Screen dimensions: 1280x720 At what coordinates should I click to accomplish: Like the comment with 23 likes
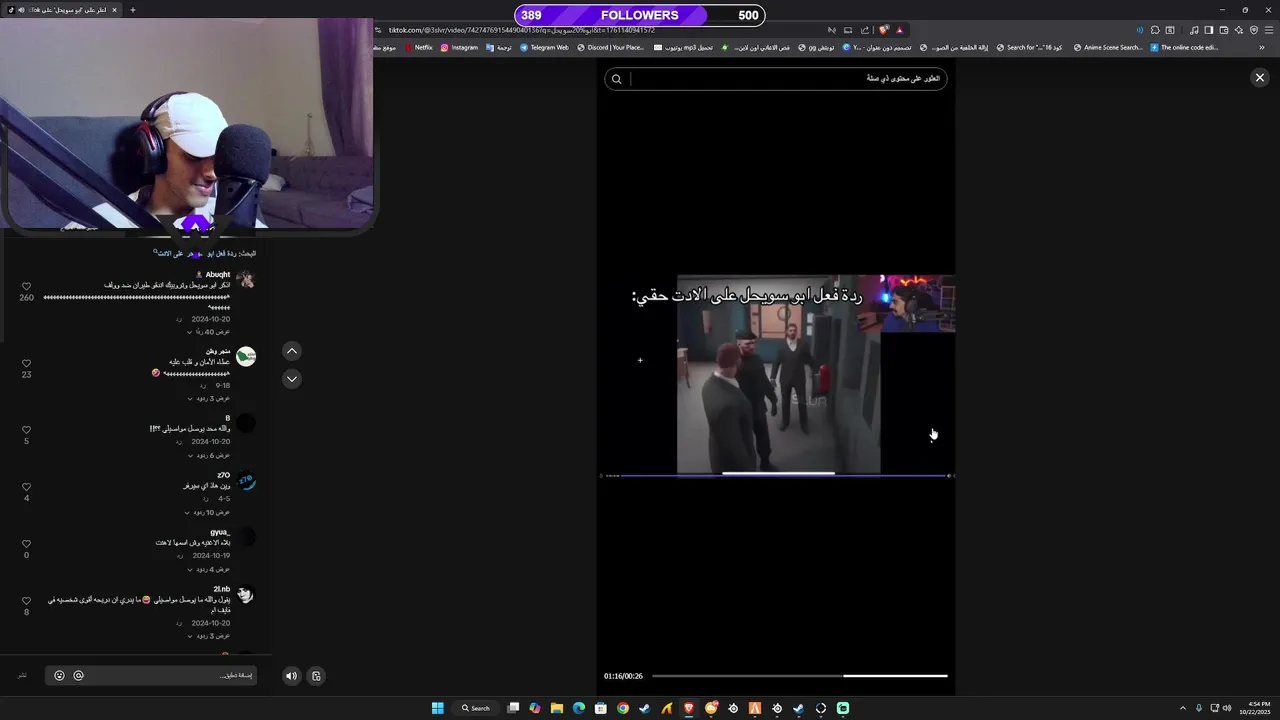pyautogui.click(x=26, y=363)
